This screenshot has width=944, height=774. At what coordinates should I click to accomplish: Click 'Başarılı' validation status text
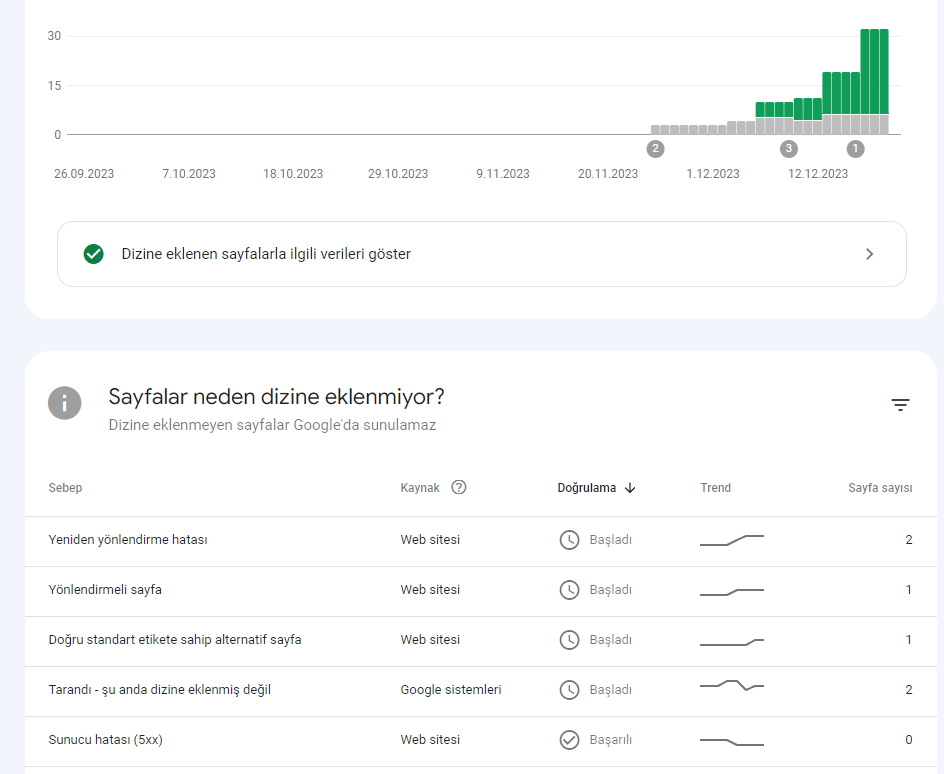610,740
